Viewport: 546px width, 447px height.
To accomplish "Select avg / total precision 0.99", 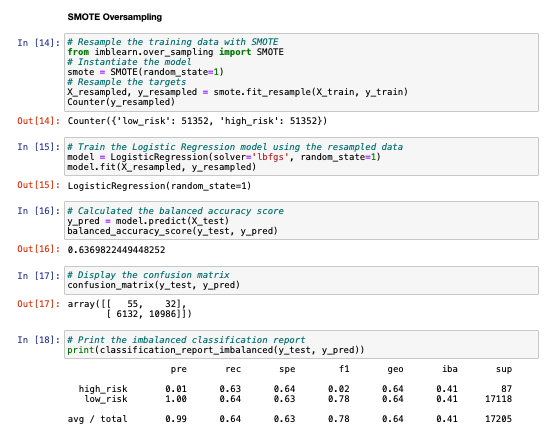I will (176, 419).
